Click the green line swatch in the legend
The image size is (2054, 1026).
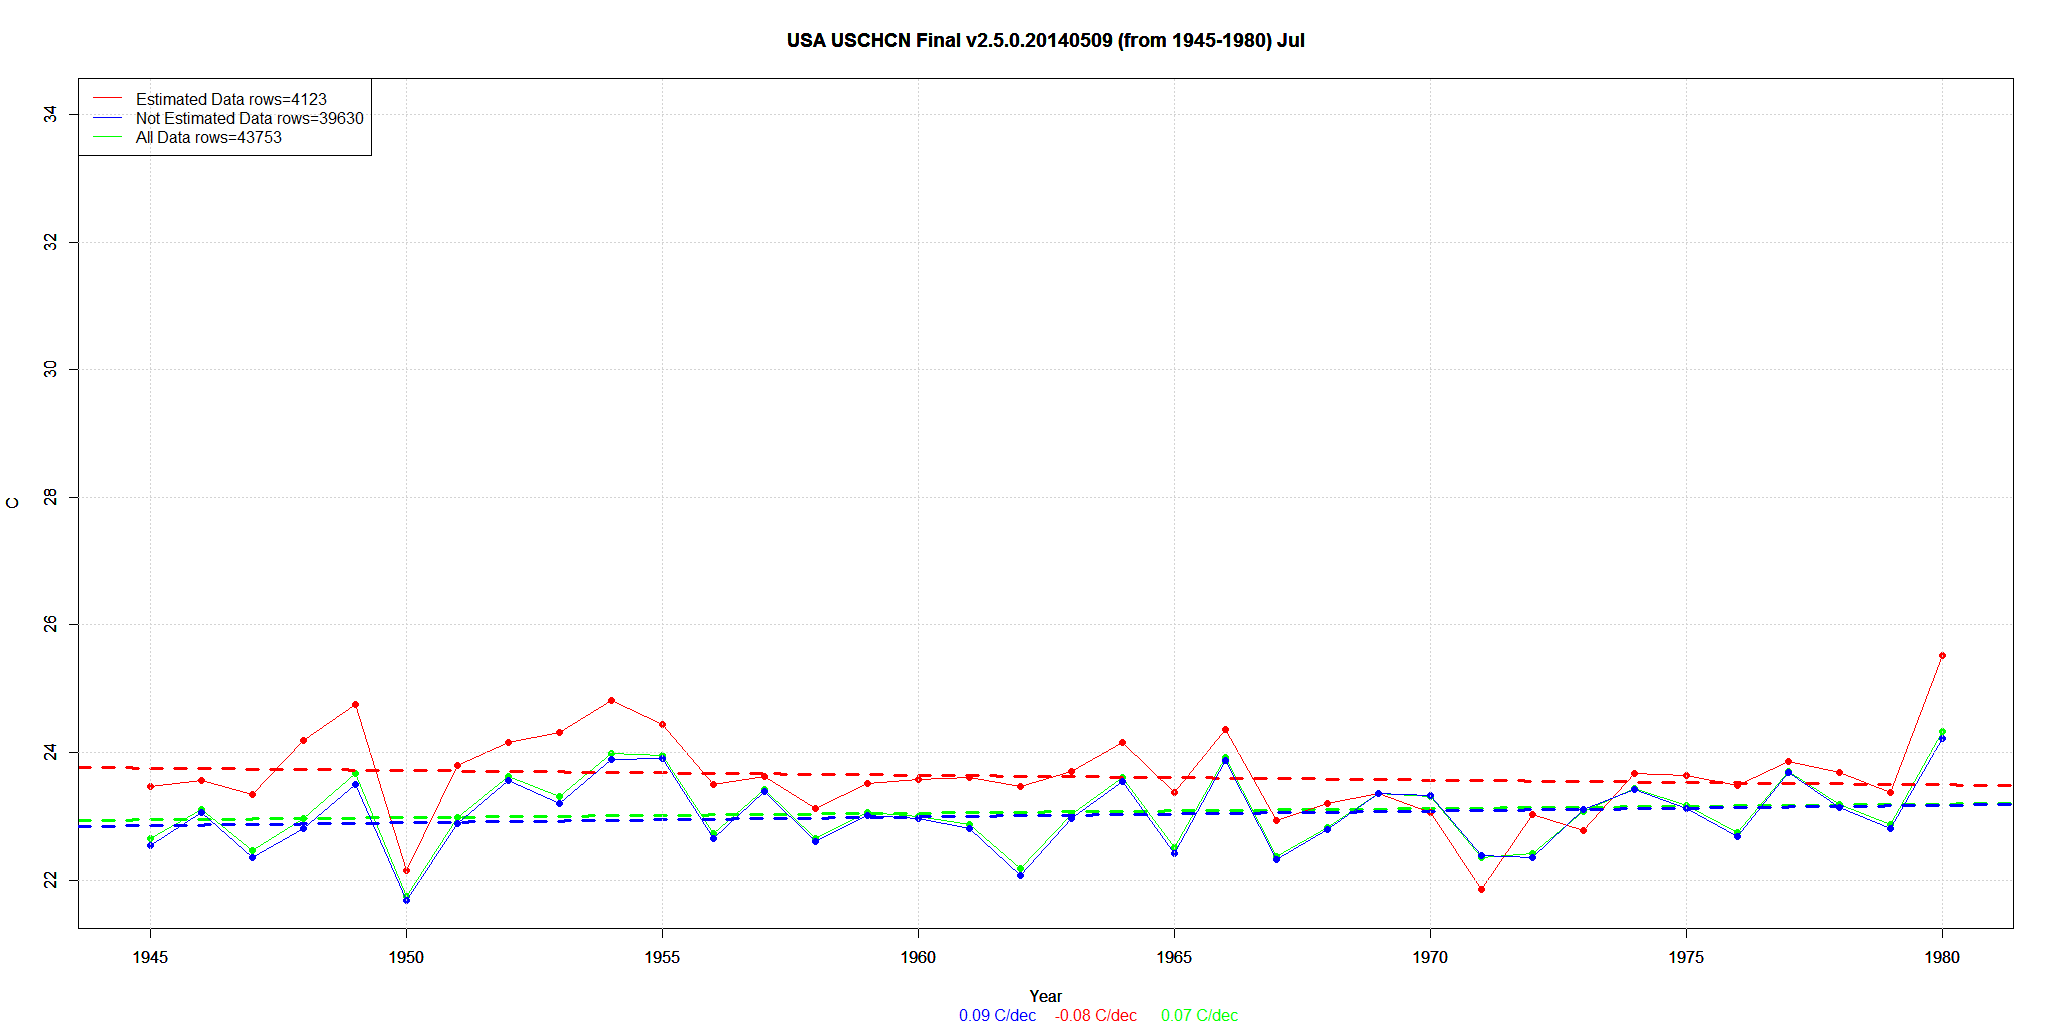tap(107, 137)
